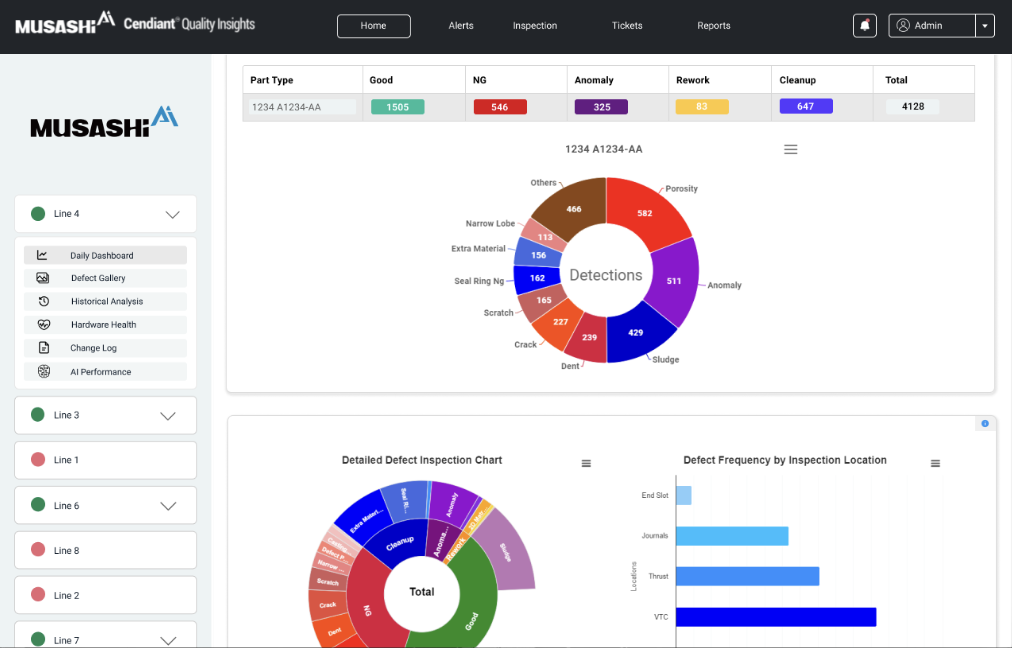This screenshot has height=648, width=1012.
Task: Open the Detections chart hamburger menu
Action: [x=791, y=150]
